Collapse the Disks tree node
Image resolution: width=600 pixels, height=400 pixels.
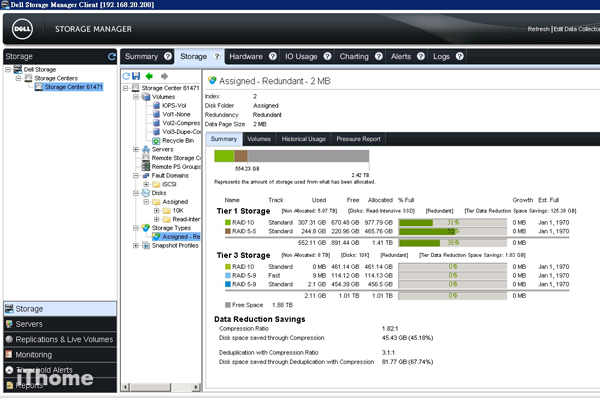136,193
